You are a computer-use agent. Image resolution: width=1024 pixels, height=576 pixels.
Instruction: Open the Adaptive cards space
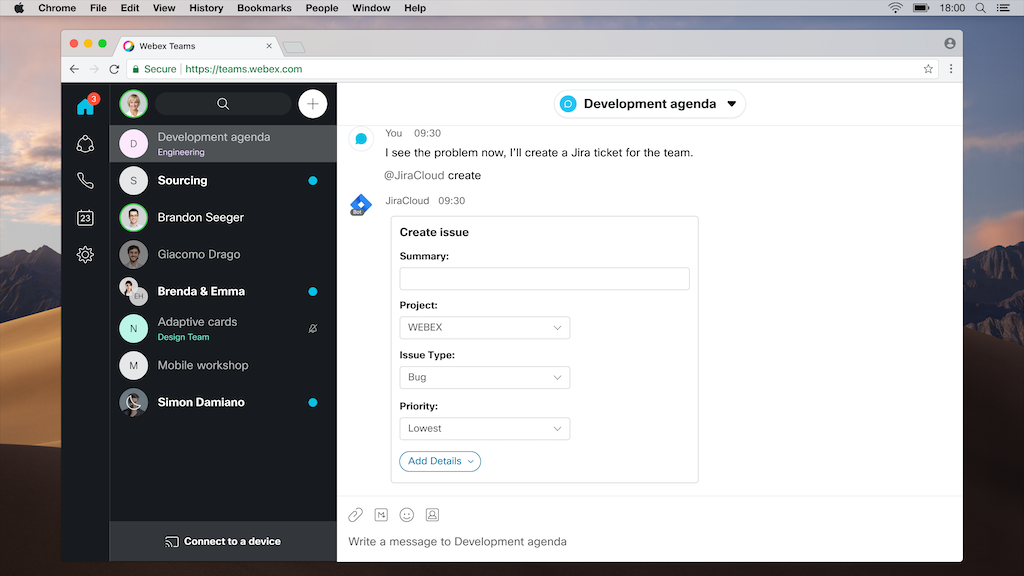tap(223, 328)
